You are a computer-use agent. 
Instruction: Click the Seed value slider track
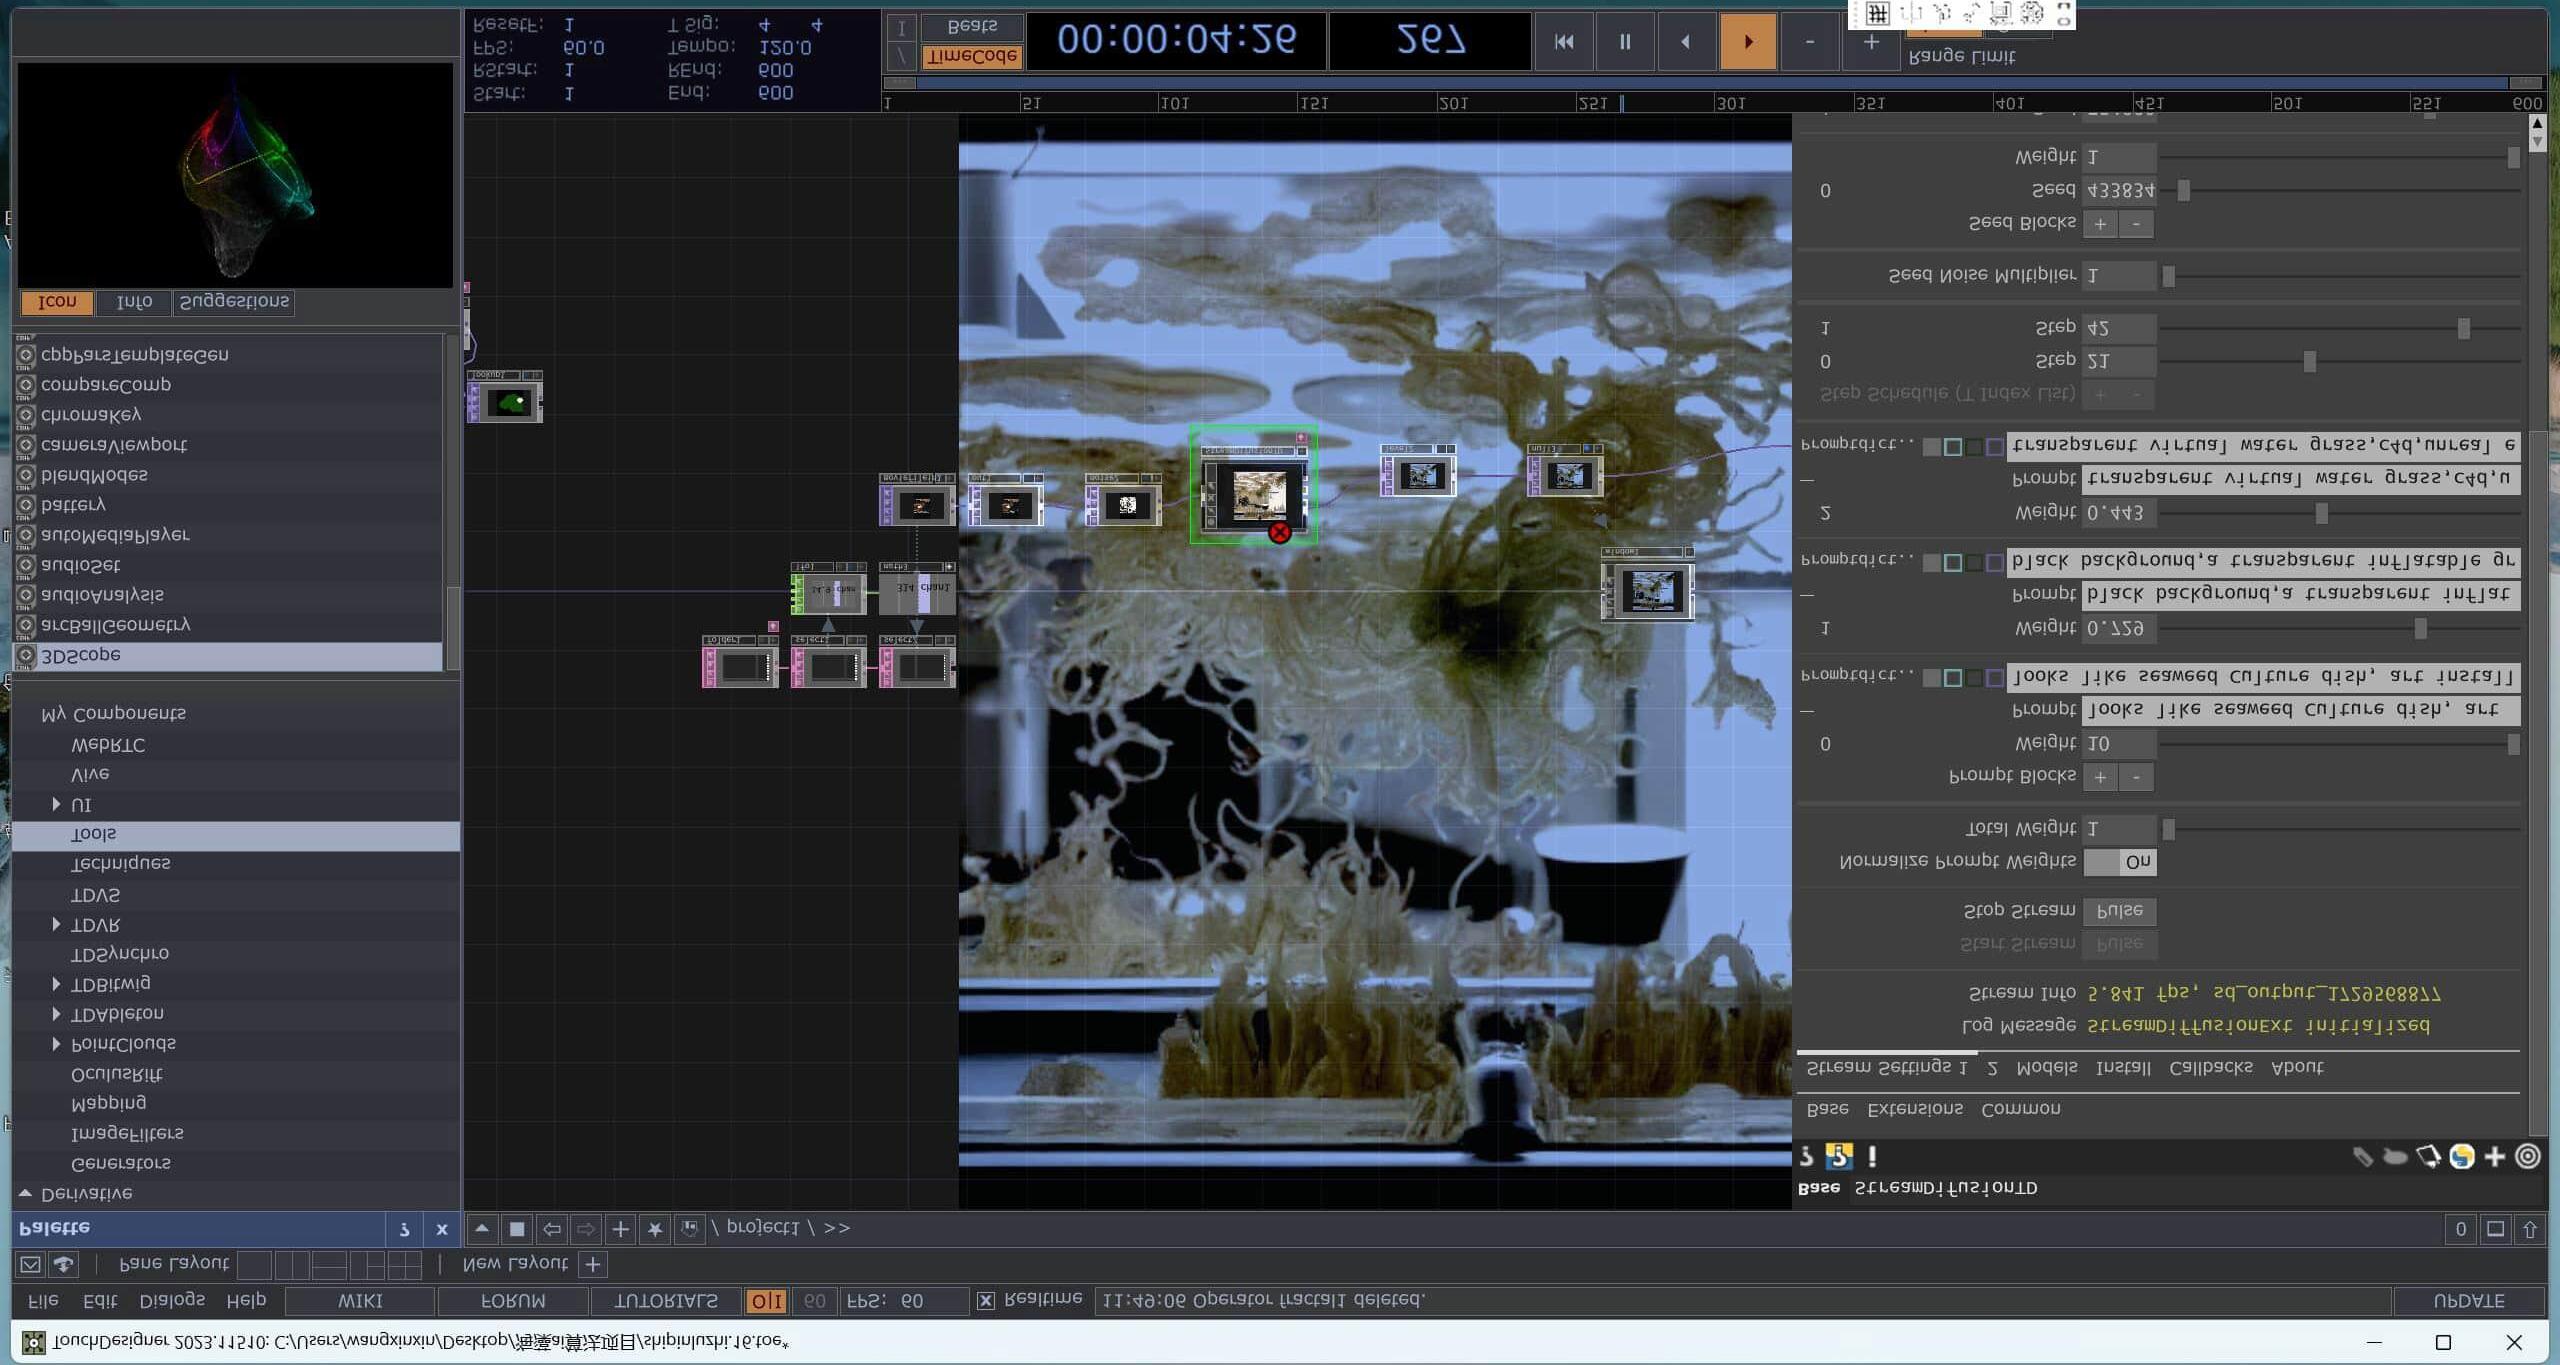click(x=2340, y=190)
